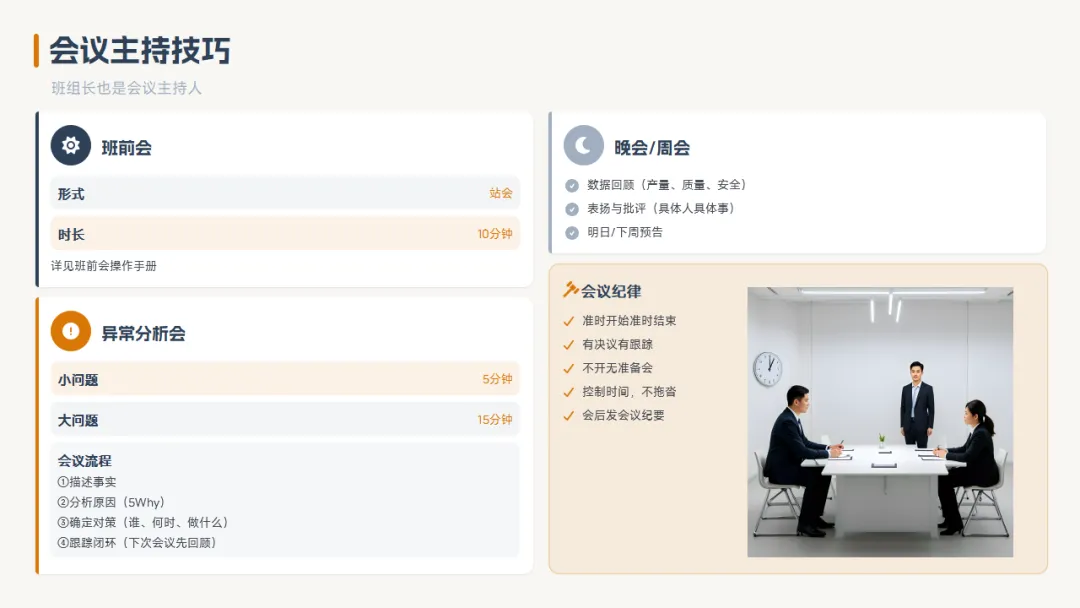Image resolution: width=1080 pixels, height=608 pixels.
Task: Click the text 不开无准备会
Action: 617,368
